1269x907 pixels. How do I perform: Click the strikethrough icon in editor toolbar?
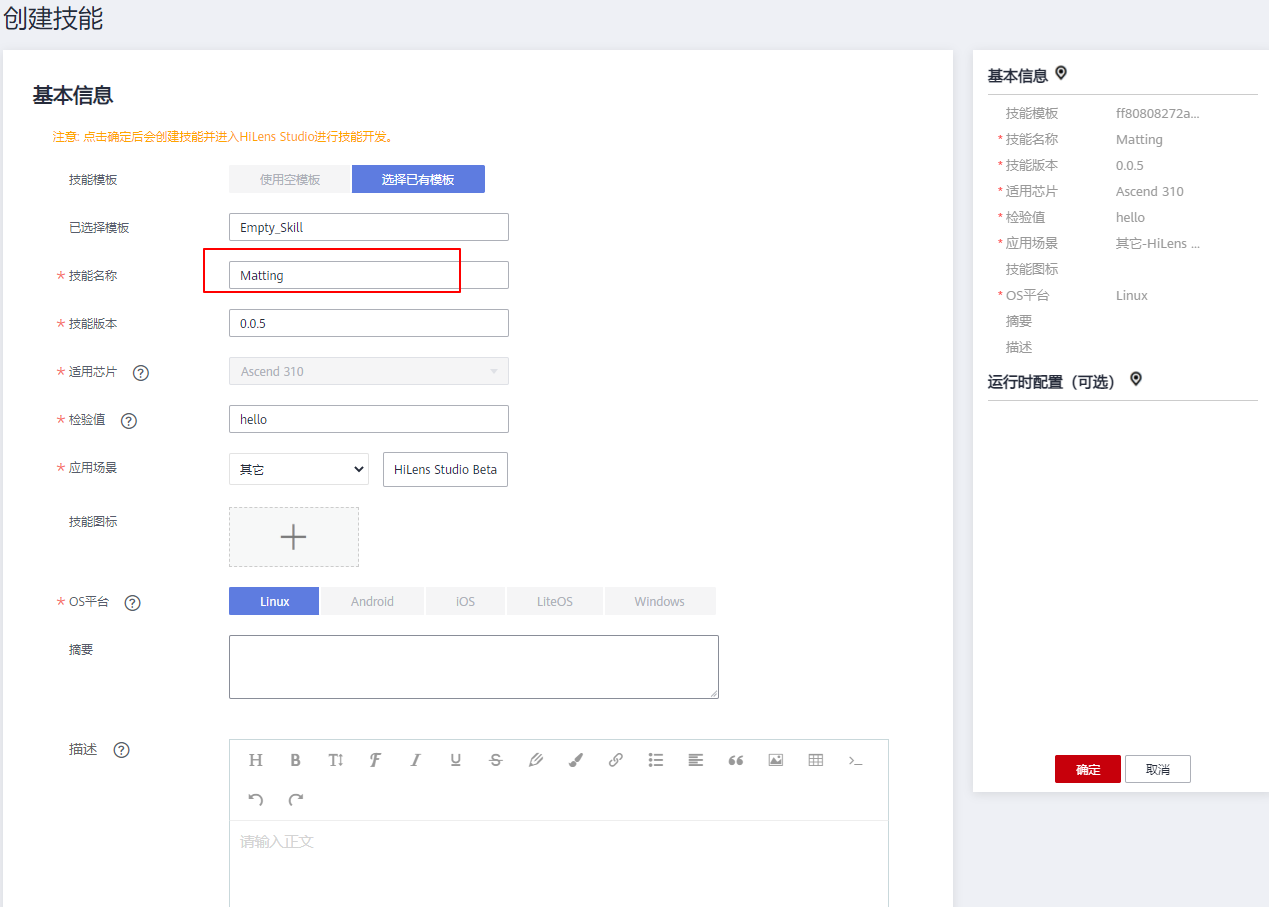[496, 760]
